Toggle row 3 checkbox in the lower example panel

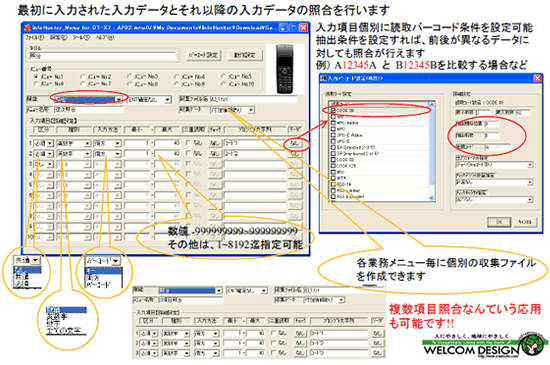click(274, 353)
